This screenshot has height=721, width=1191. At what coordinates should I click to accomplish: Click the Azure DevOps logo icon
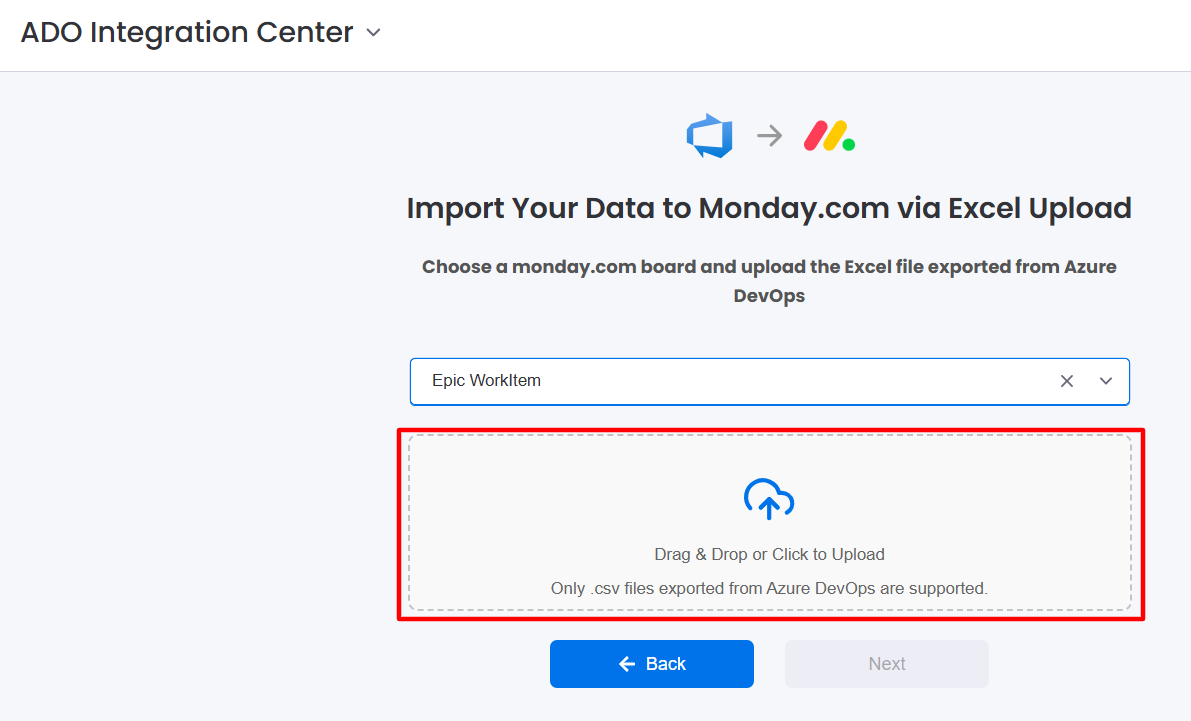pos(709,136)
